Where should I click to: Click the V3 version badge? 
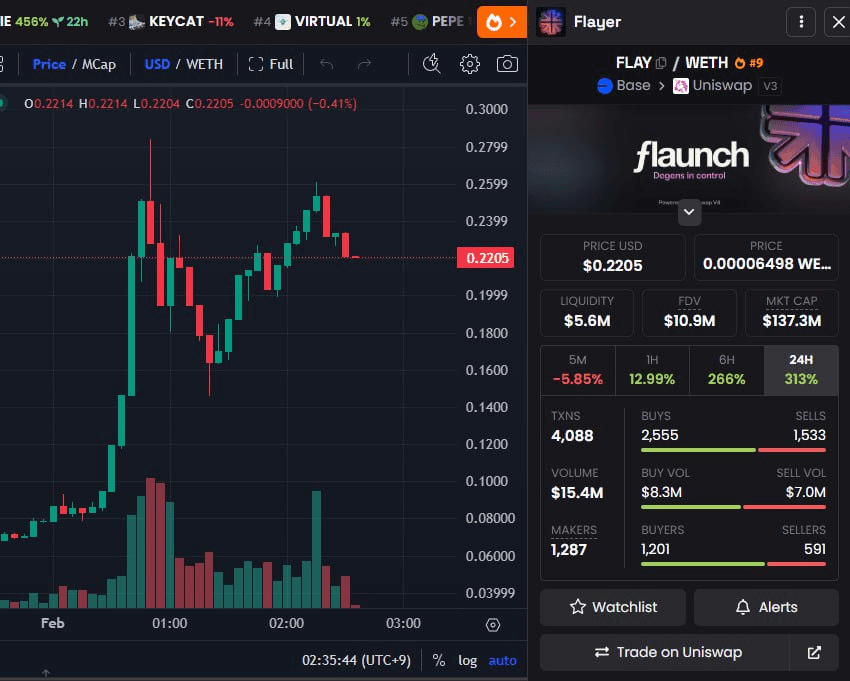770,86
